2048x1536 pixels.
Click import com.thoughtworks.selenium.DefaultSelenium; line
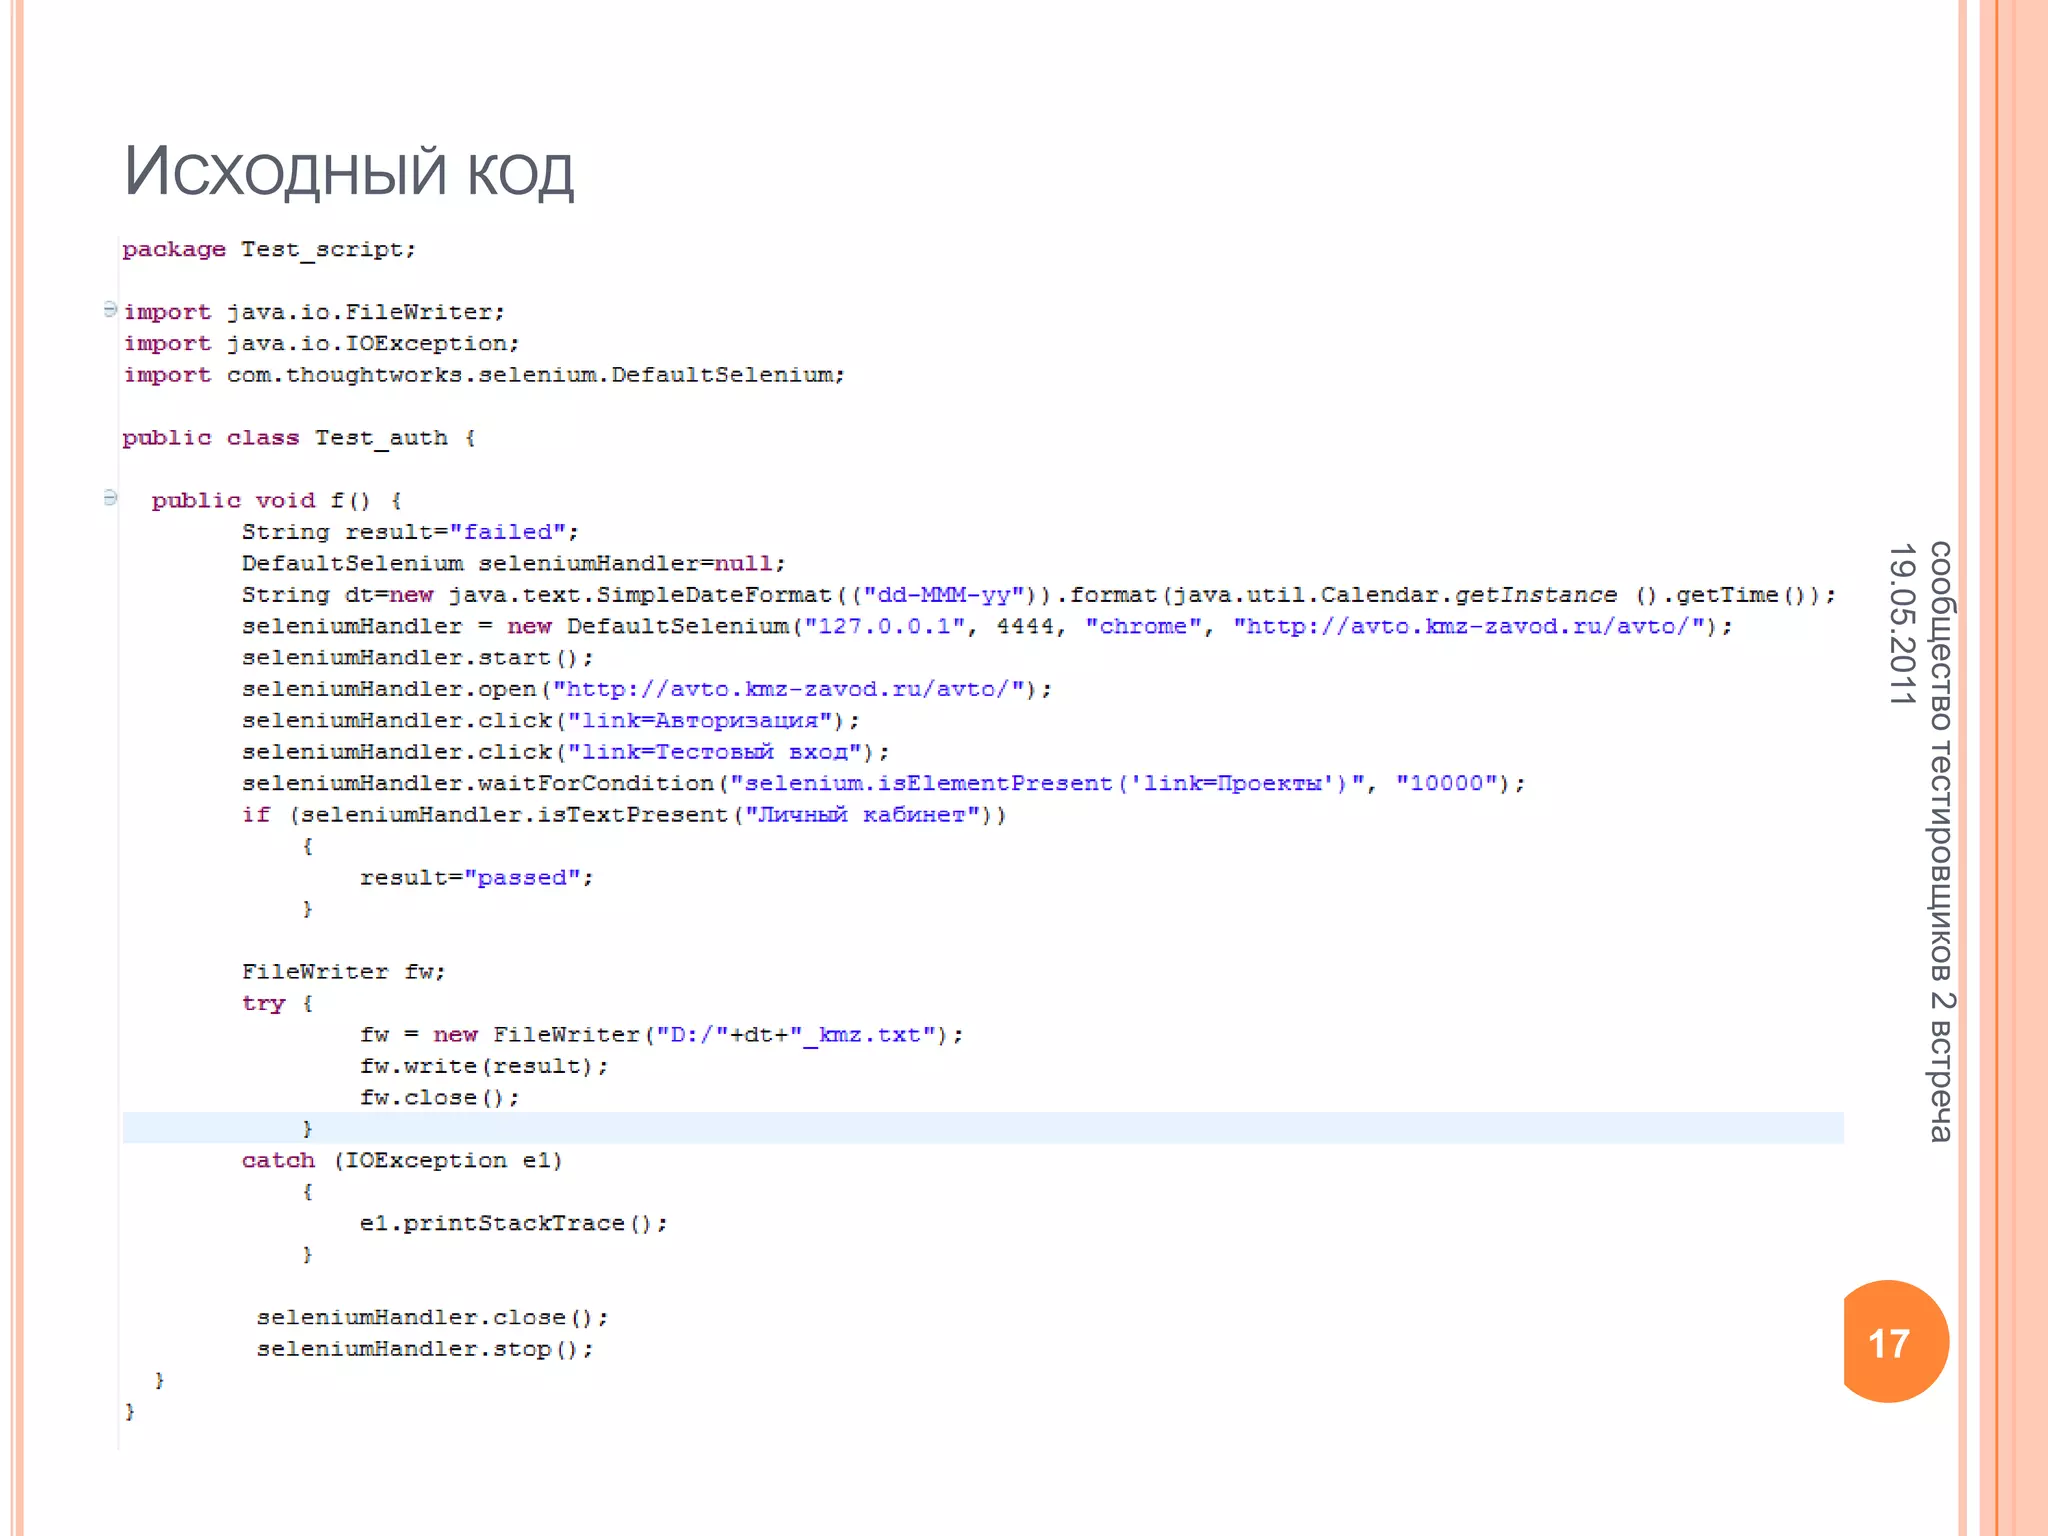tap(484, 375)
